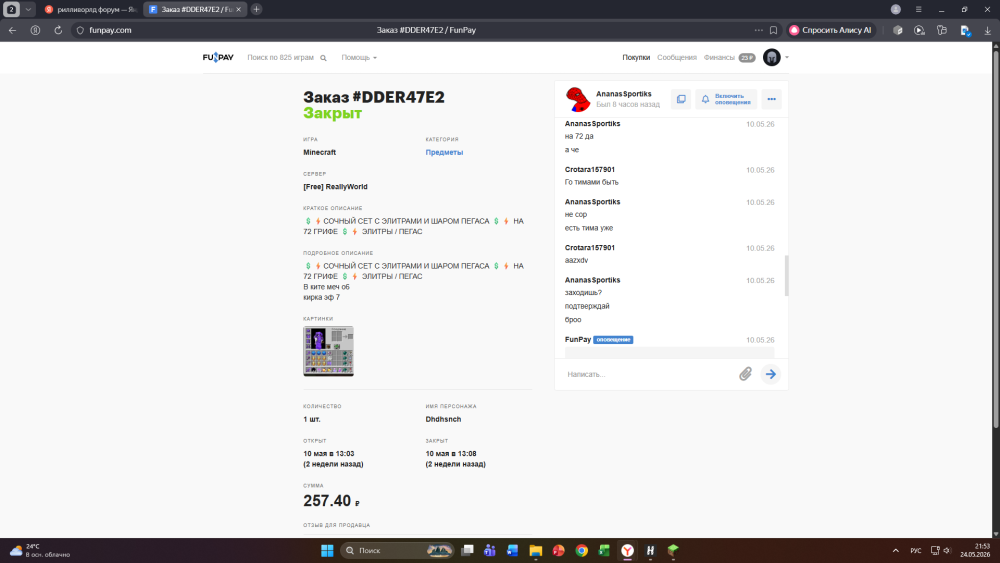Open AnanasSportiks profile name in chat header
Image resolution: width=1000 pixels, height=563 pixels.
click(623, 94)
